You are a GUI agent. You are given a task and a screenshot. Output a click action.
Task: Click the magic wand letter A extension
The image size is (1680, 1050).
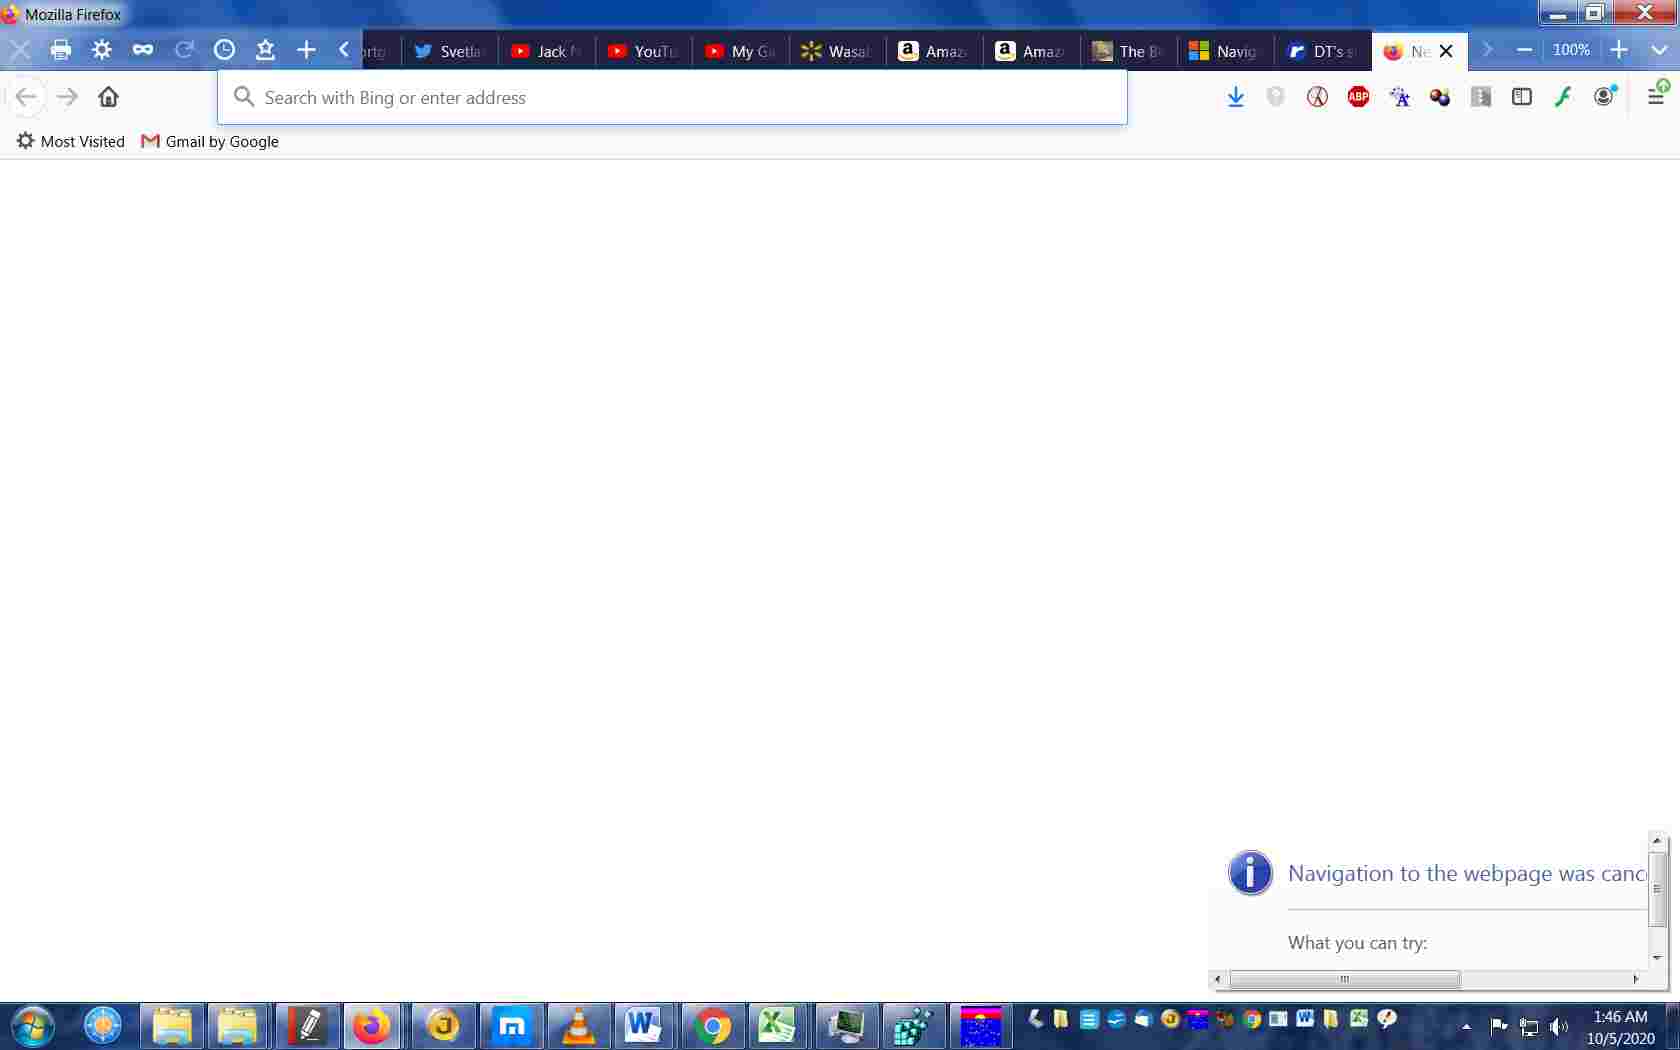click(x=1399, y=97)
